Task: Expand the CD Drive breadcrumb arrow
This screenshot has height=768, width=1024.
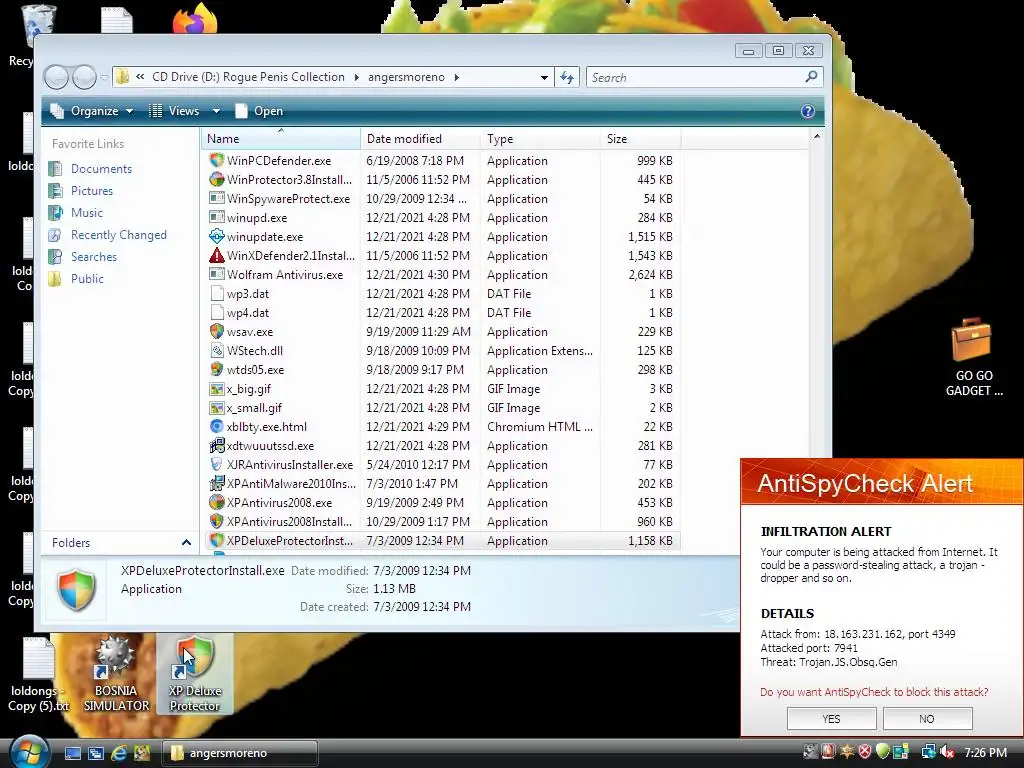Action: (x=357, y=77)
